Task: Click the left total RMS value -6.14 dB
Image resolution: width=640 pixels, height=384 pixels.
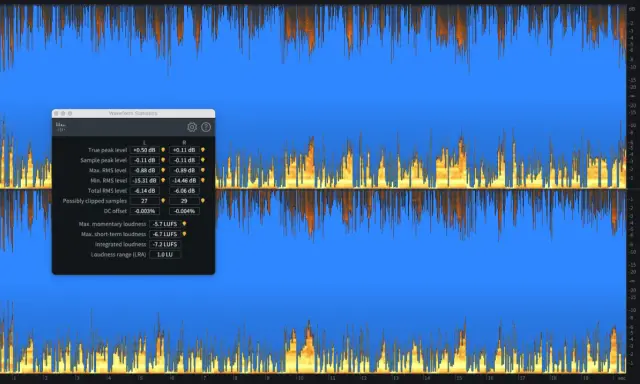Action: [144, 191]
